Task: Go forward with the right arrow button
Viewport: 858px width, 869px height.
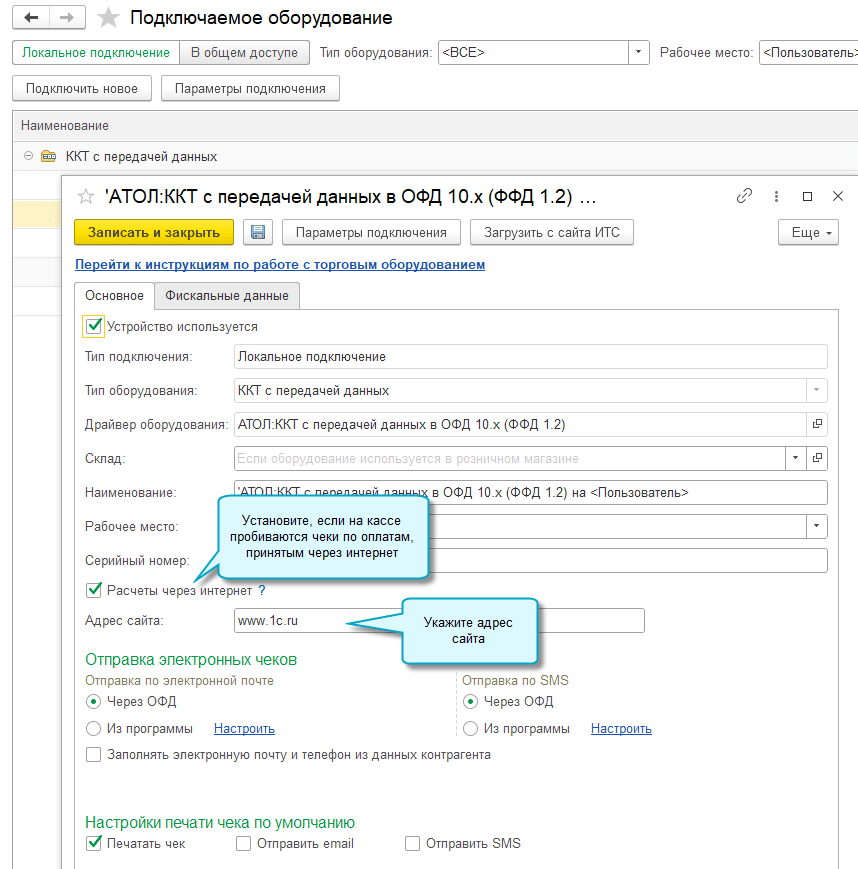Action: click(x=67, y=18)
